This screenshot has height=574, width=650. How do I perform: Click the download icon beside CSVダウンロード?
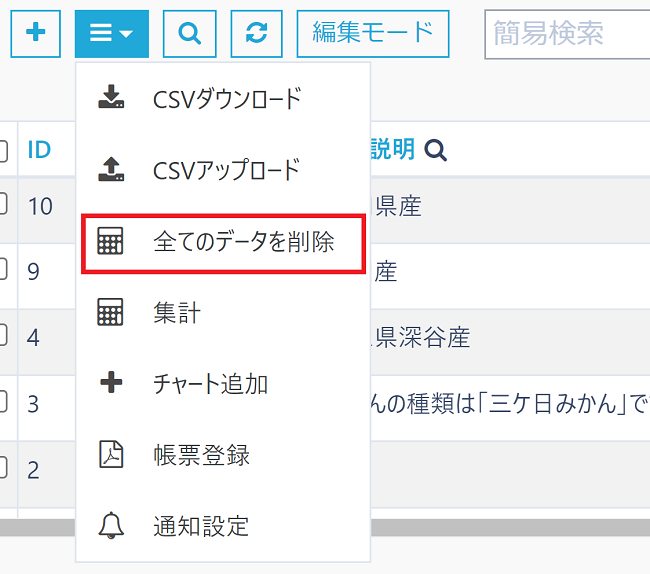click(112, 98)
